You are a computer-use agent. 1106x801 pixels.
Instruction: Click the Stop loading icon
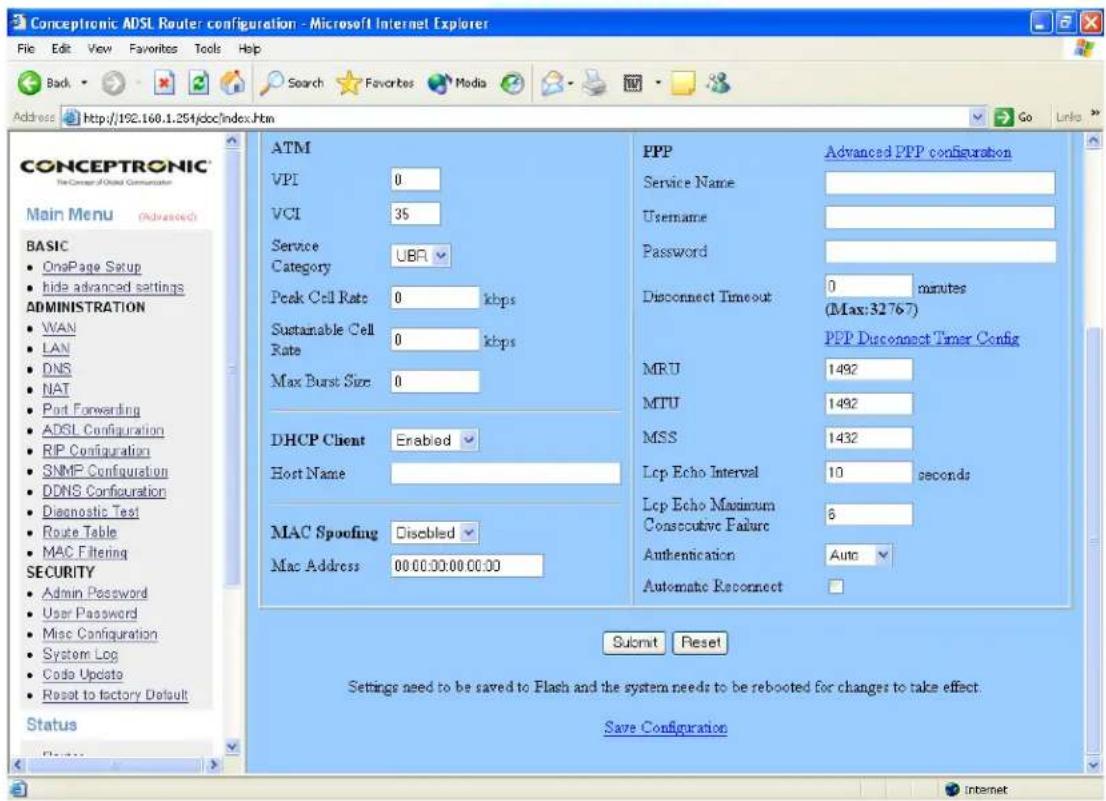(164, 83)
